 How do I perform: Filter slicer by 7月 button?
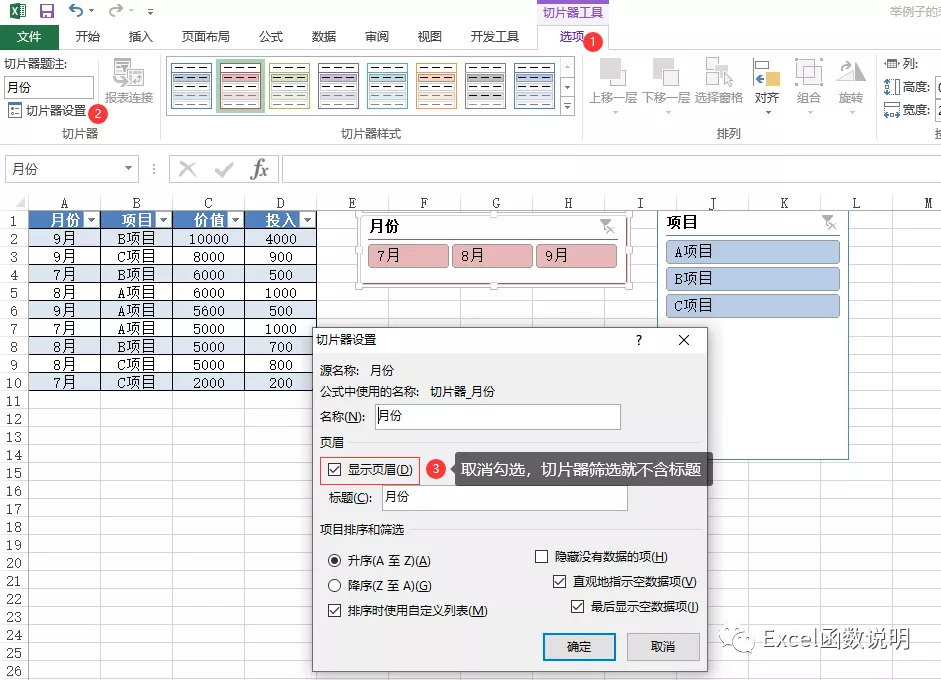coord(408,256)
